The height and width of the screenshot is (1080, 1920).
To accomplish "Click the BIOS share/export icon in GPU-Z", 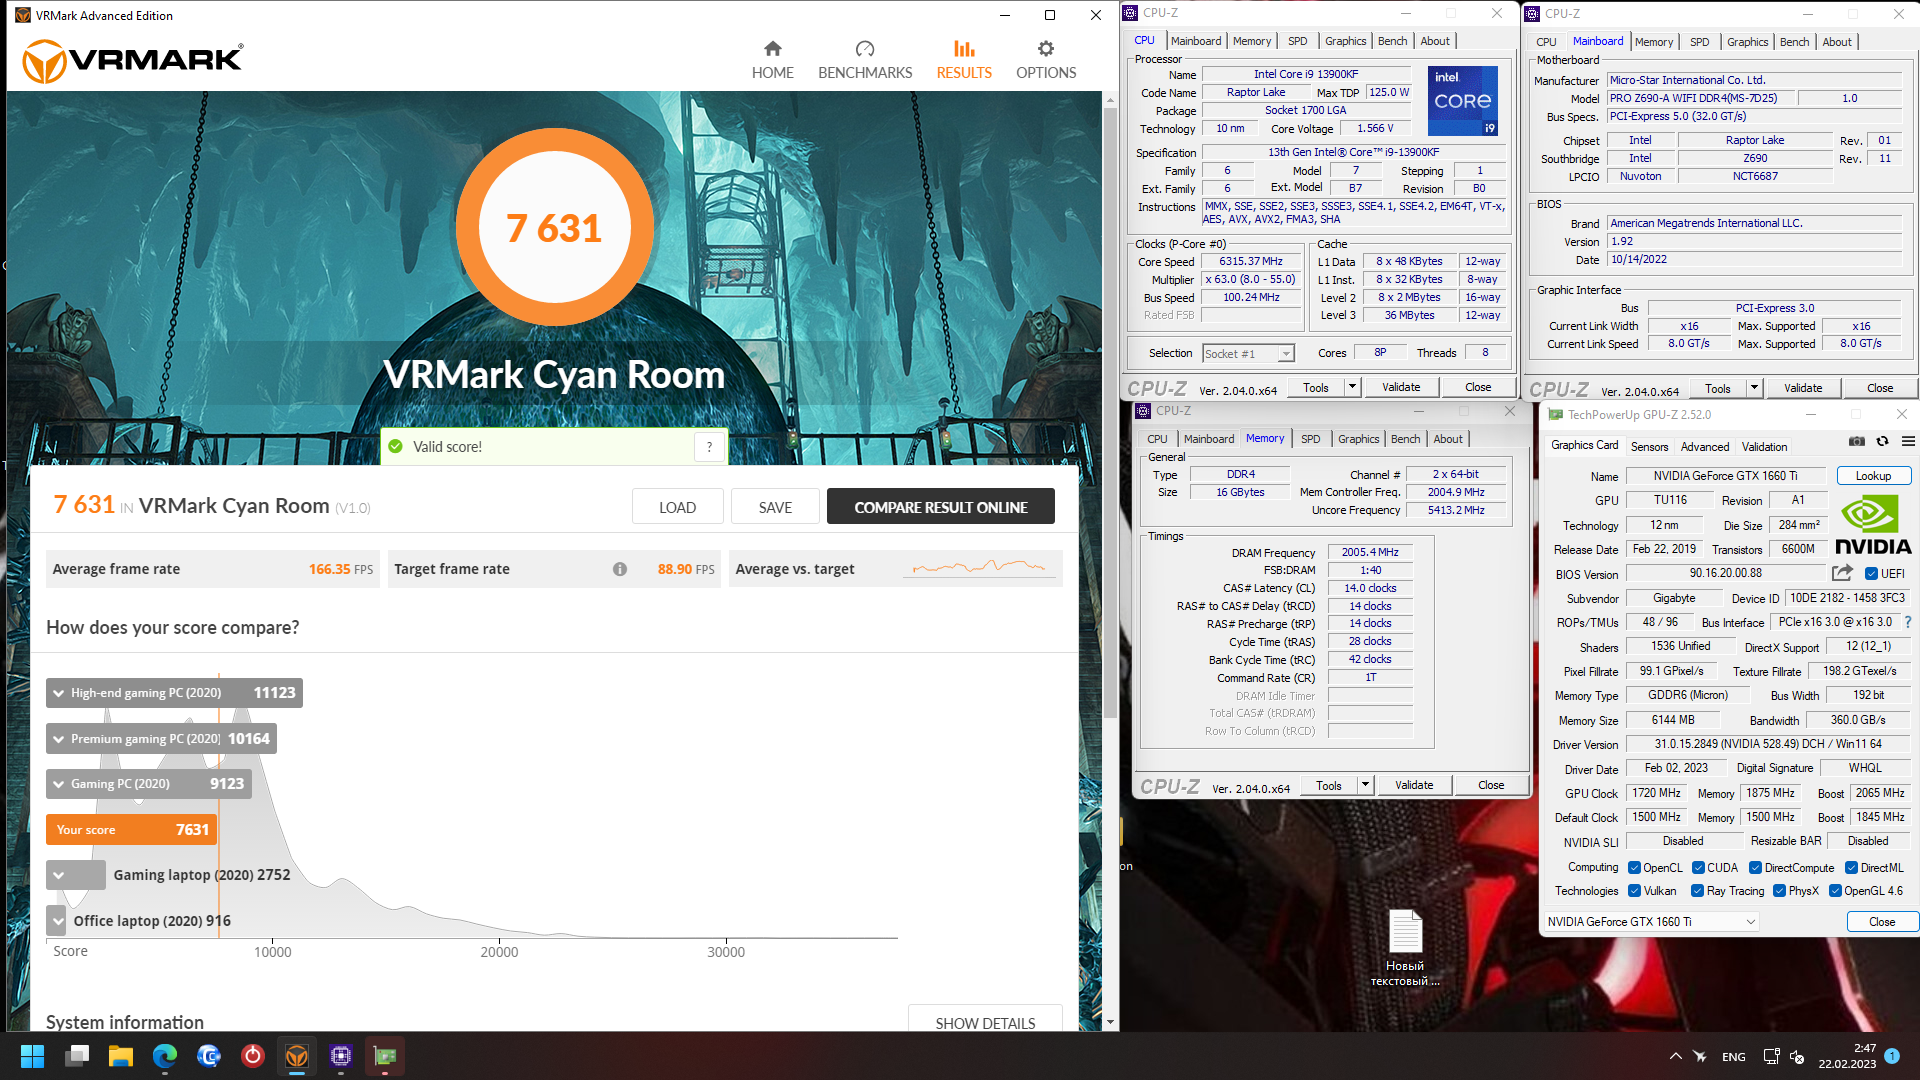I will click(x=1842, y=573).
